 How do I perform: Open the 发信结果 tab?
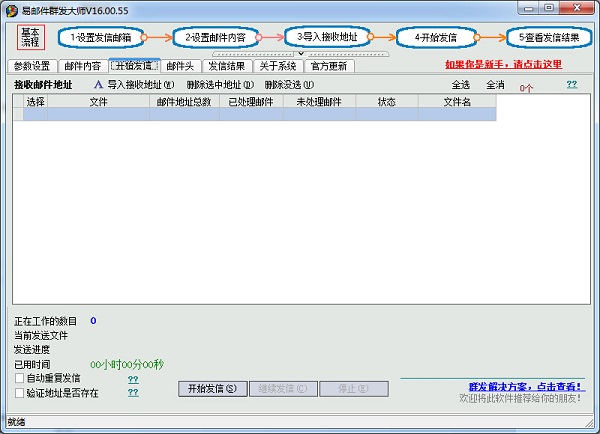226,66
